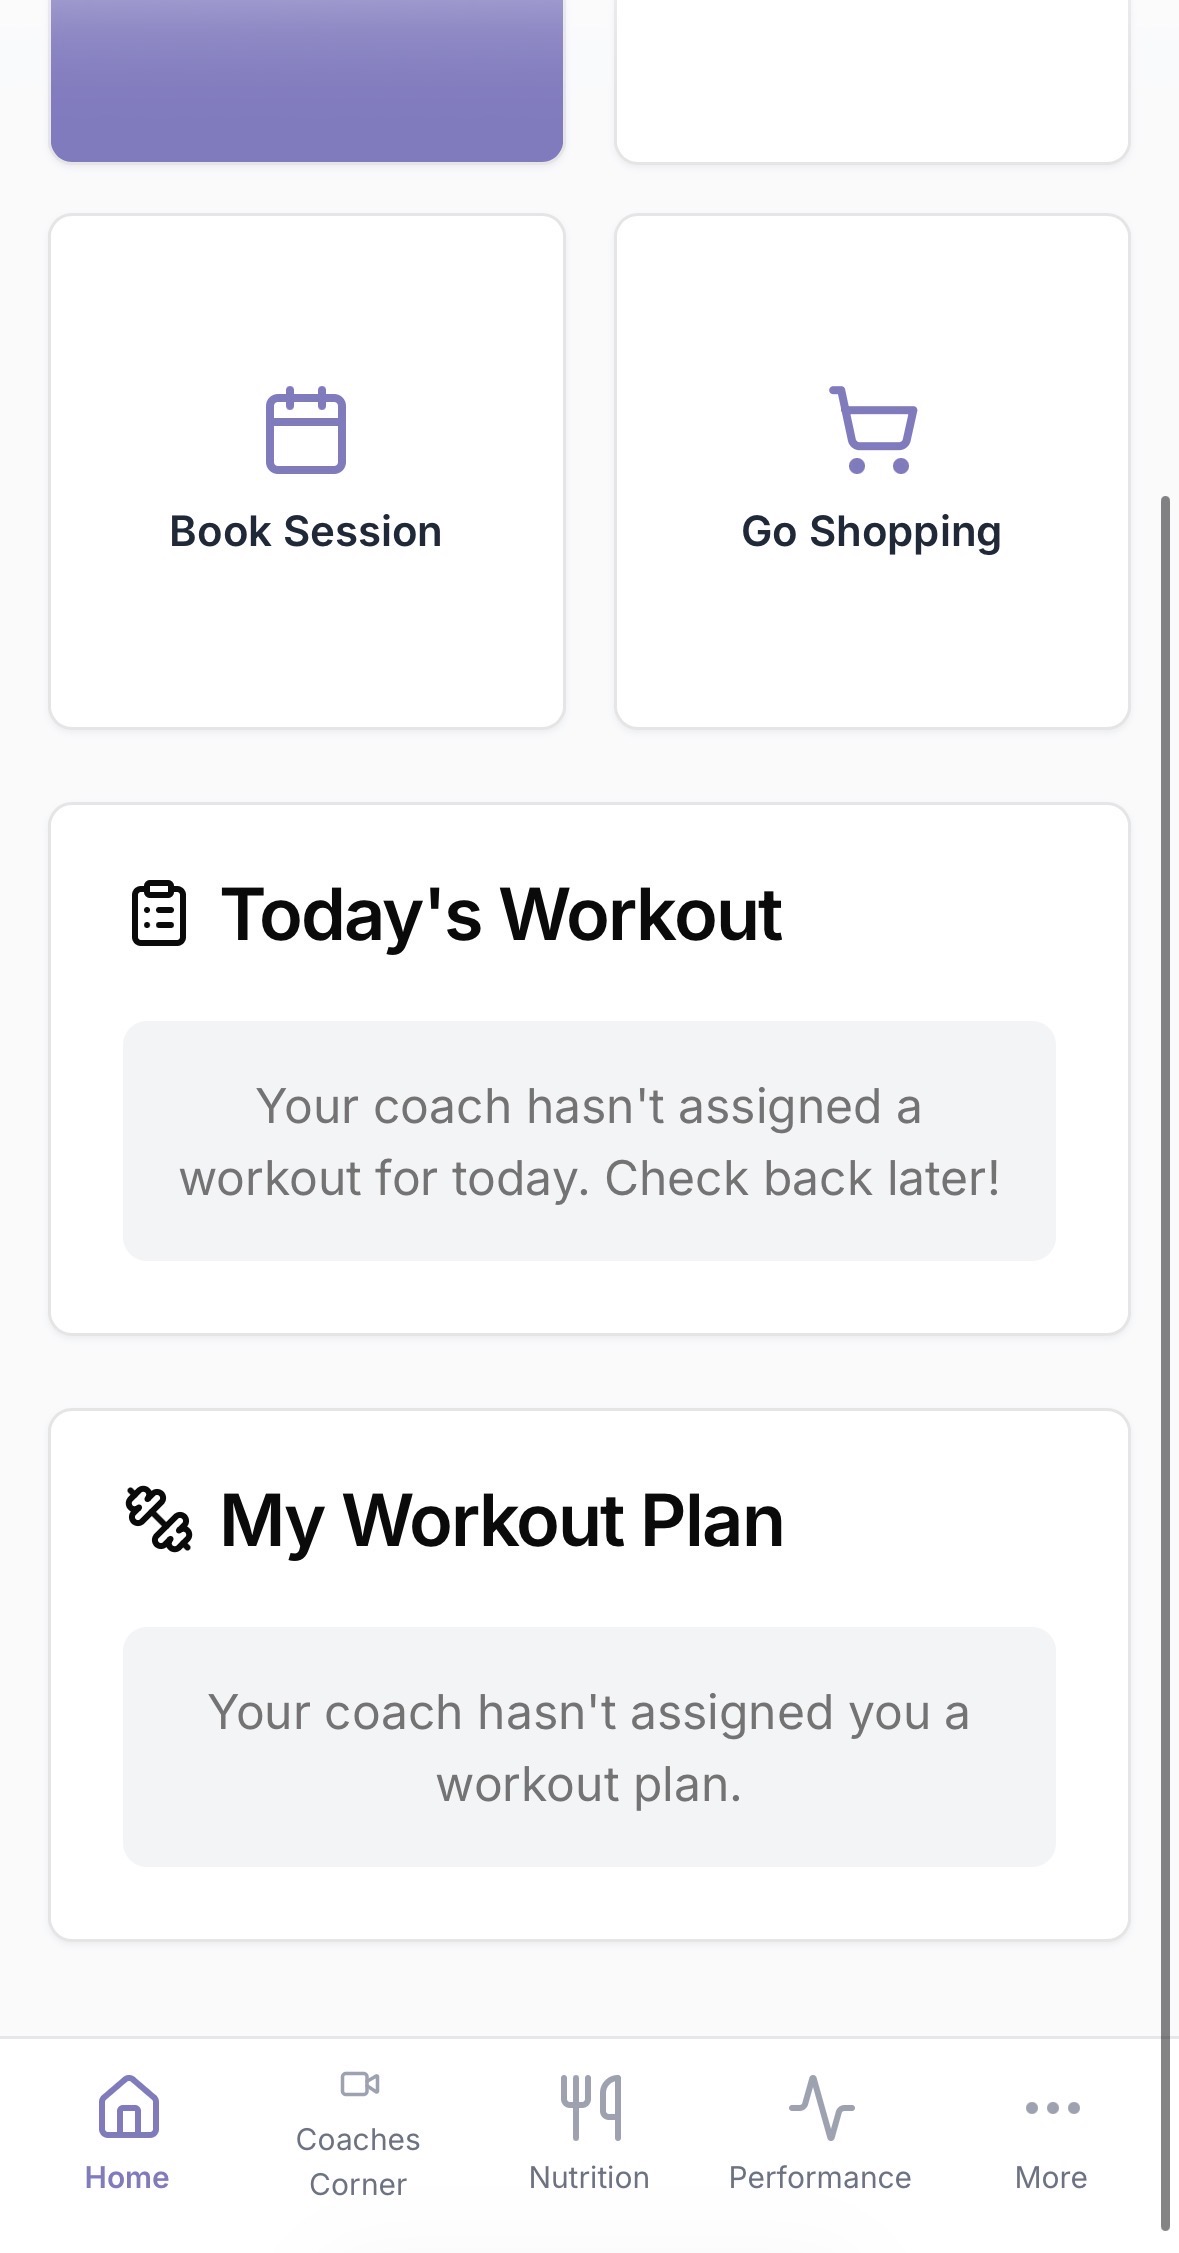The image size is (1179, 2253).
Task: Click the dumbbell icon beside My Workout Plan
Action: point(159,1519)
